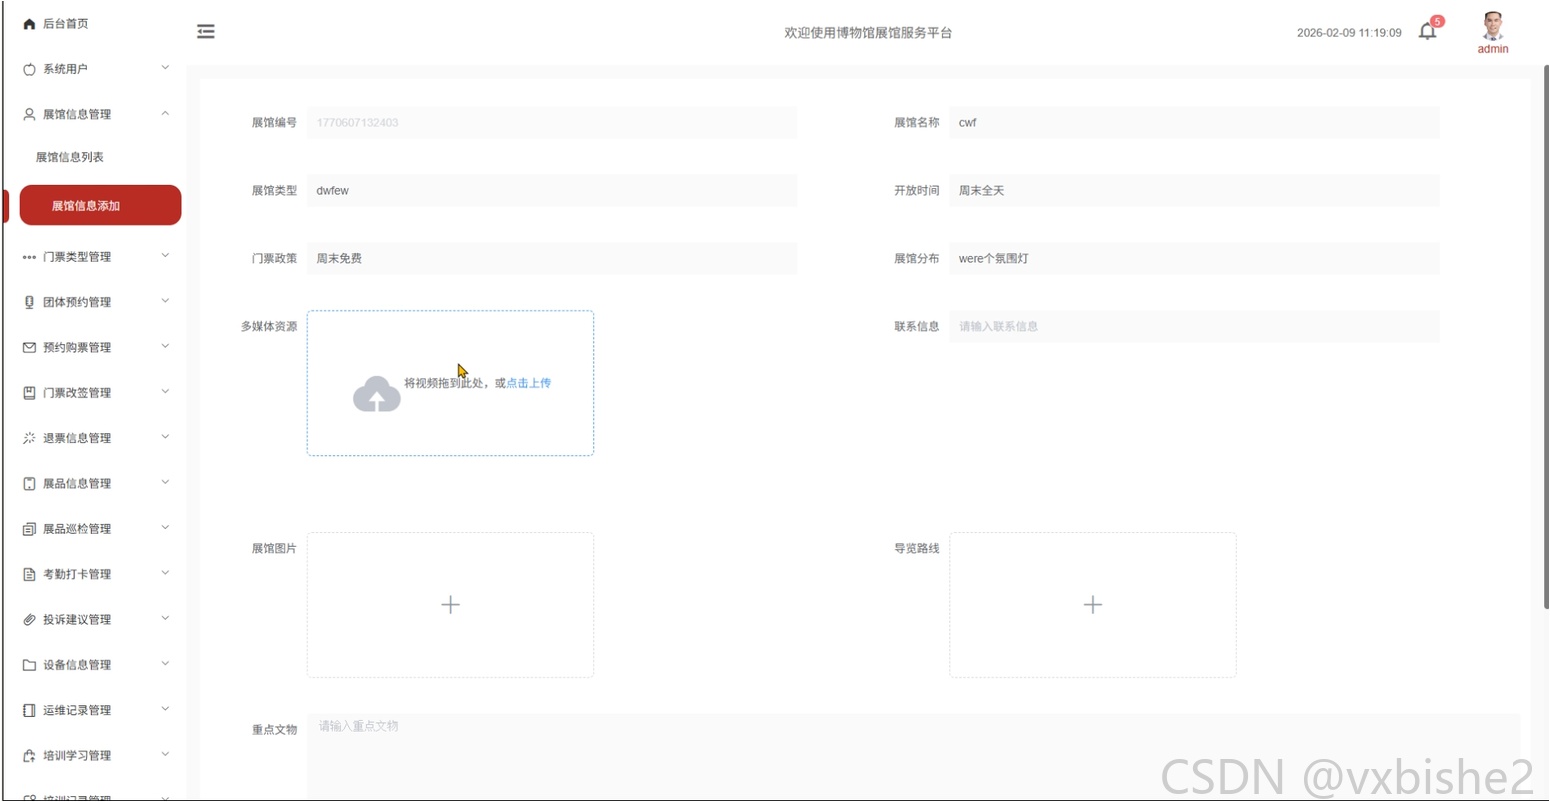This screenshot has width=1550, height=802.
Task: Add a 导览路线 image with its plus icon
Action: (x=1093, y=605)
